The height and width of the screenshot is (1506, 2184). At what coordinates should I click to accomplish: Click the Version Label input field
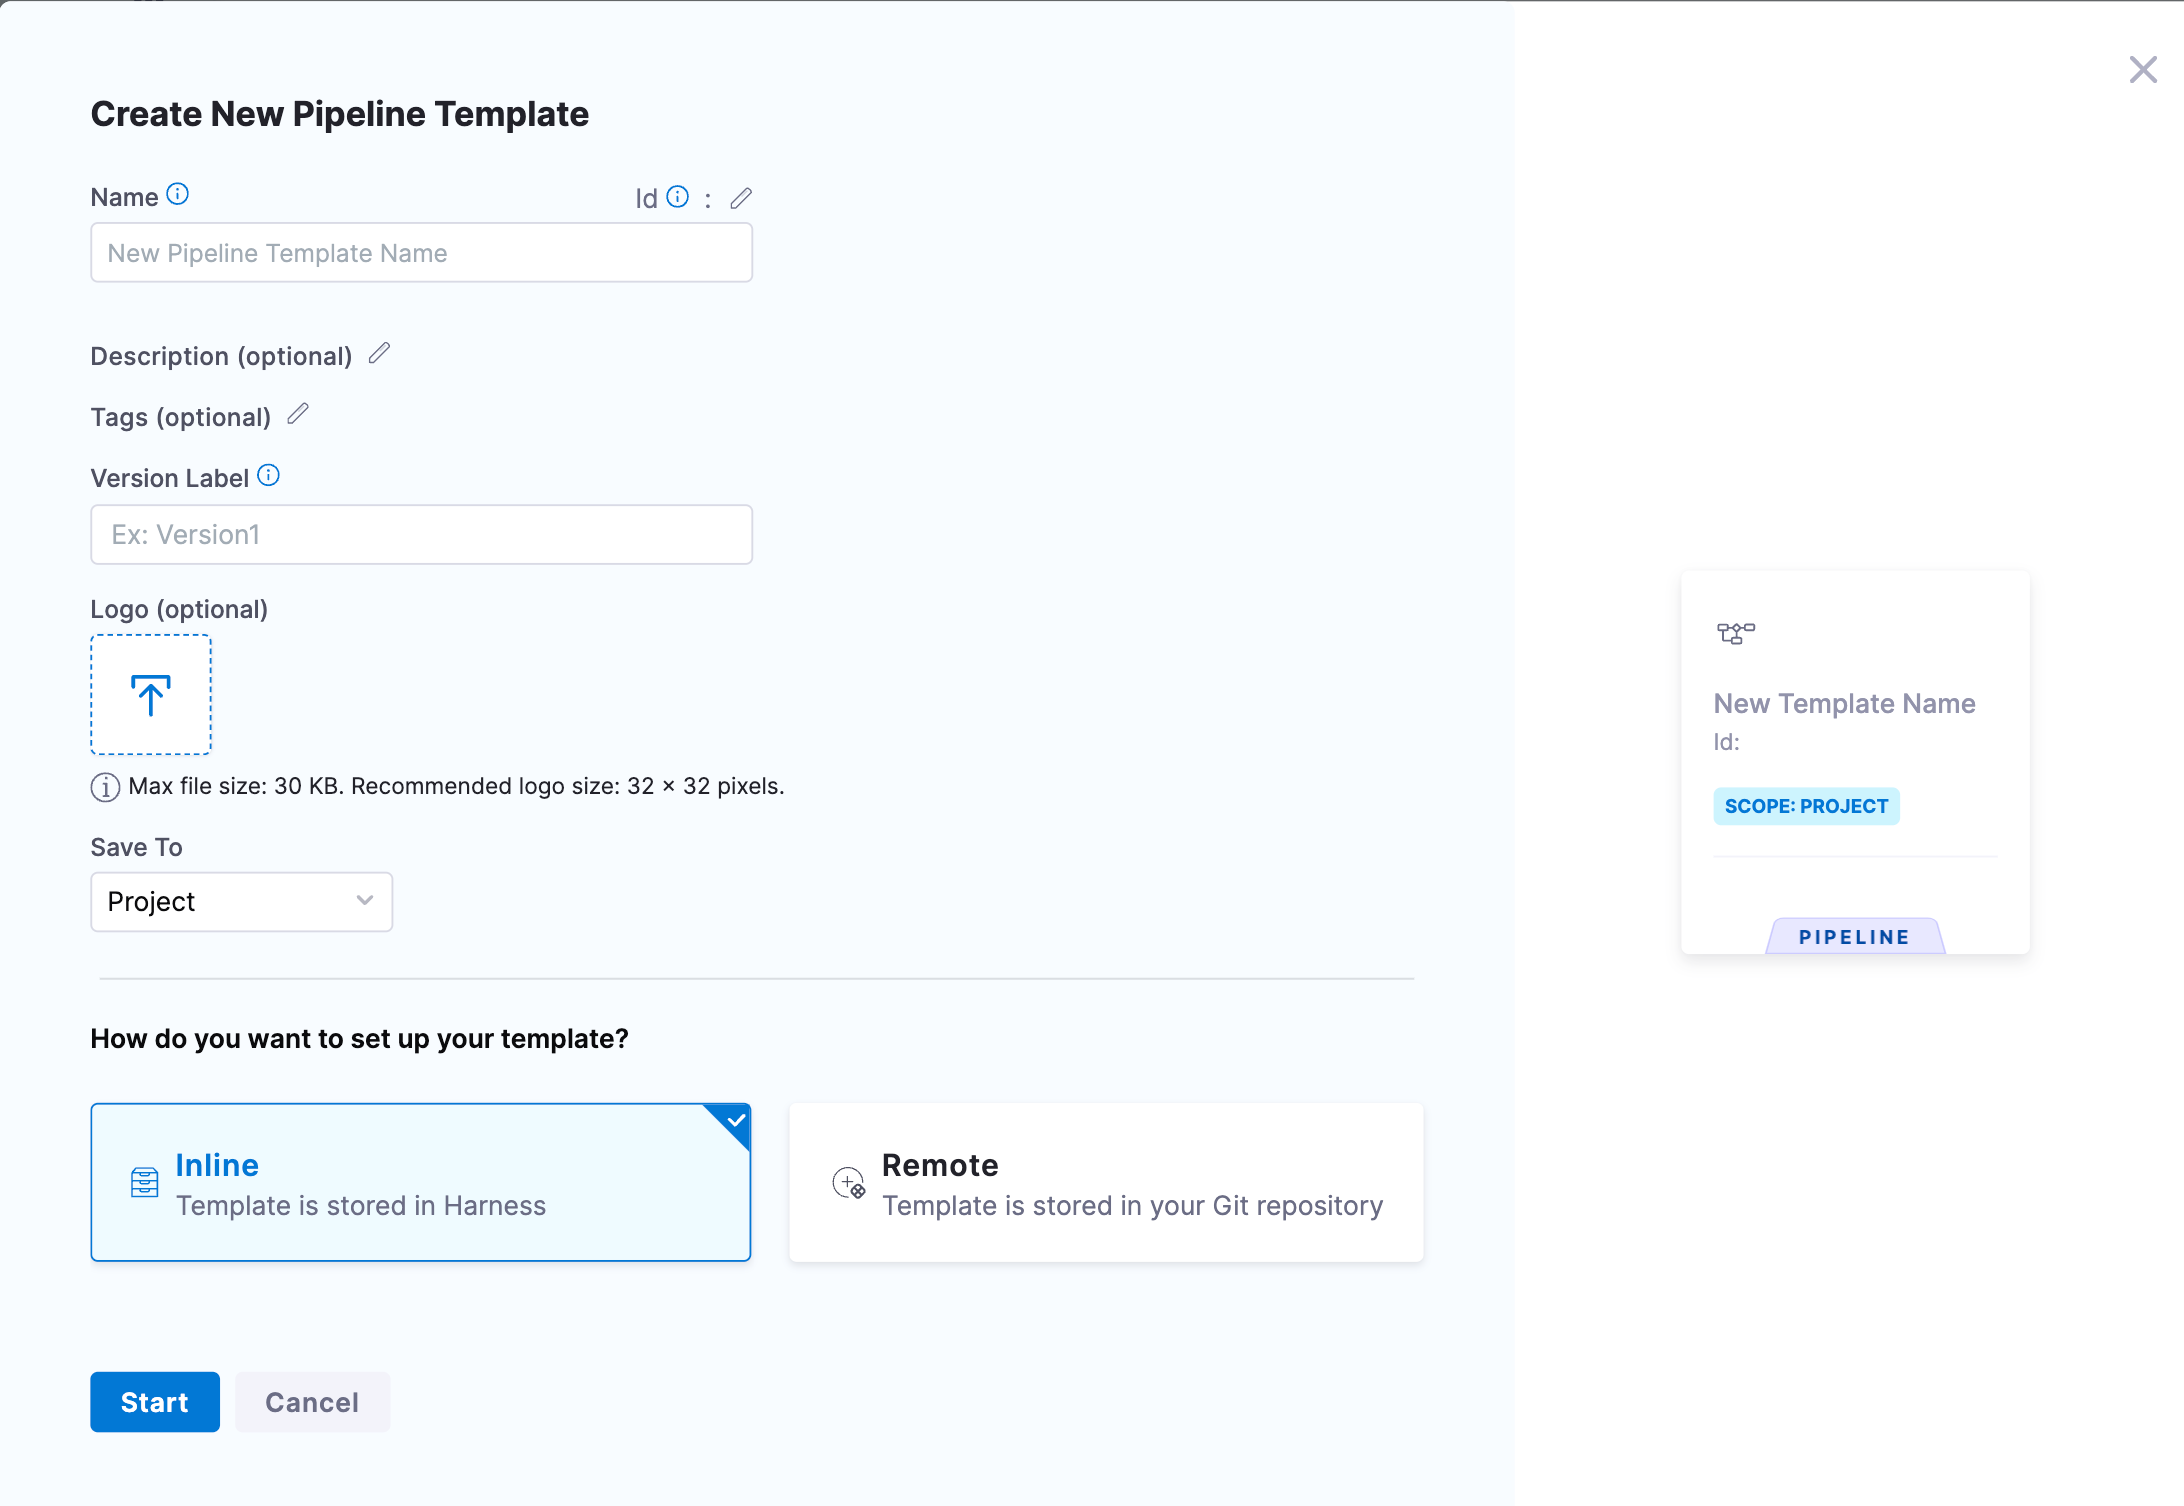click(x=421, y=535)
